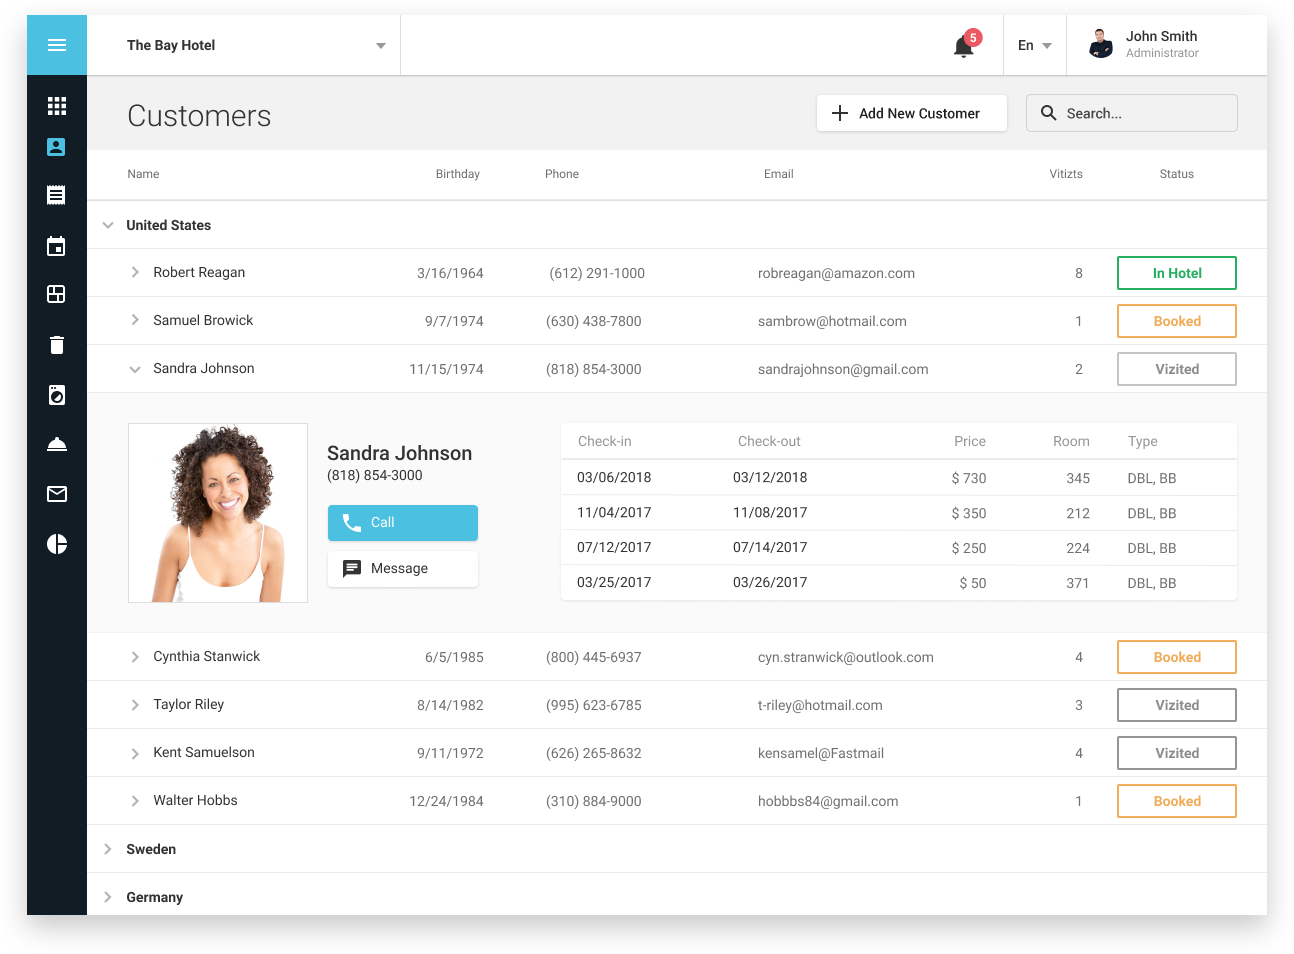
Task: Open the room service bell icon
Action: (57, 444)
